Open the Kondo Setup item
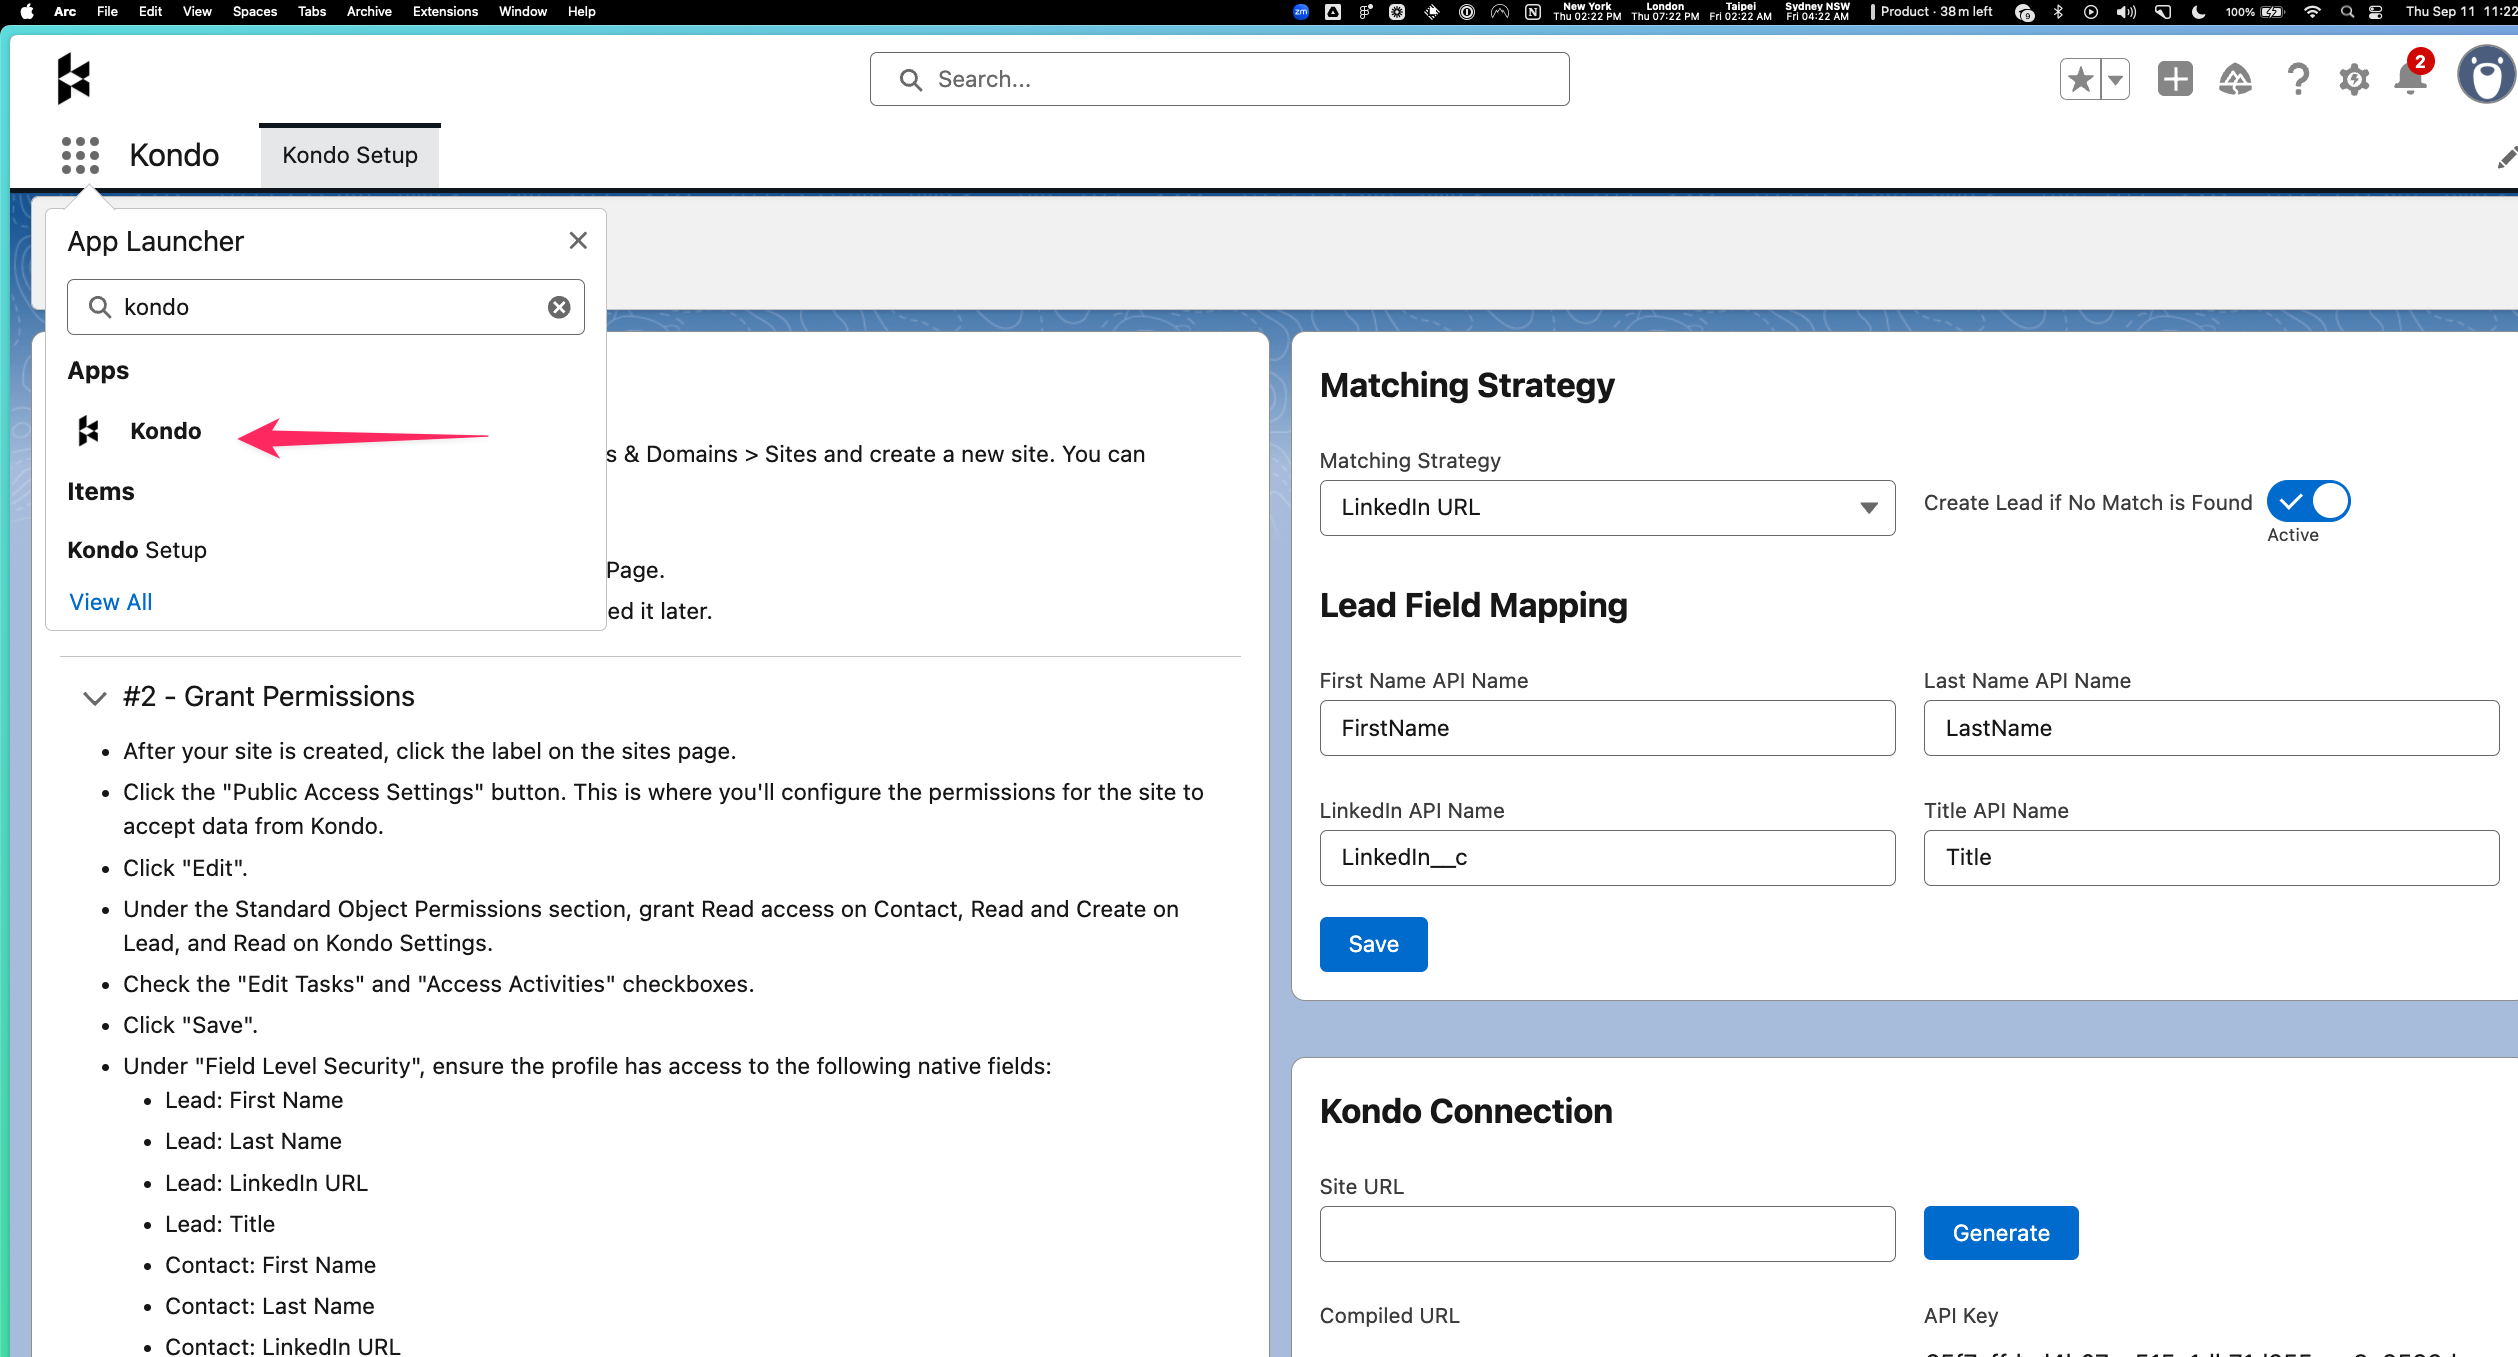 137,550
